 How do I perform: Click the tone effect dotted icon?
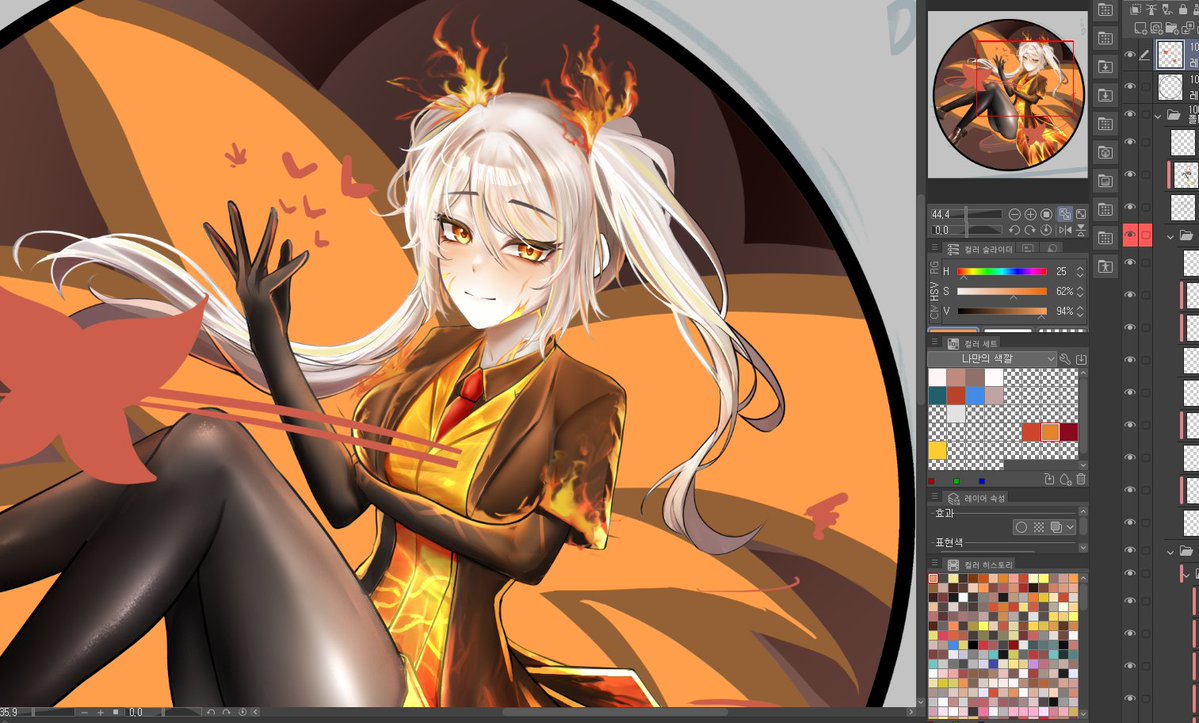pos(1038,527)
